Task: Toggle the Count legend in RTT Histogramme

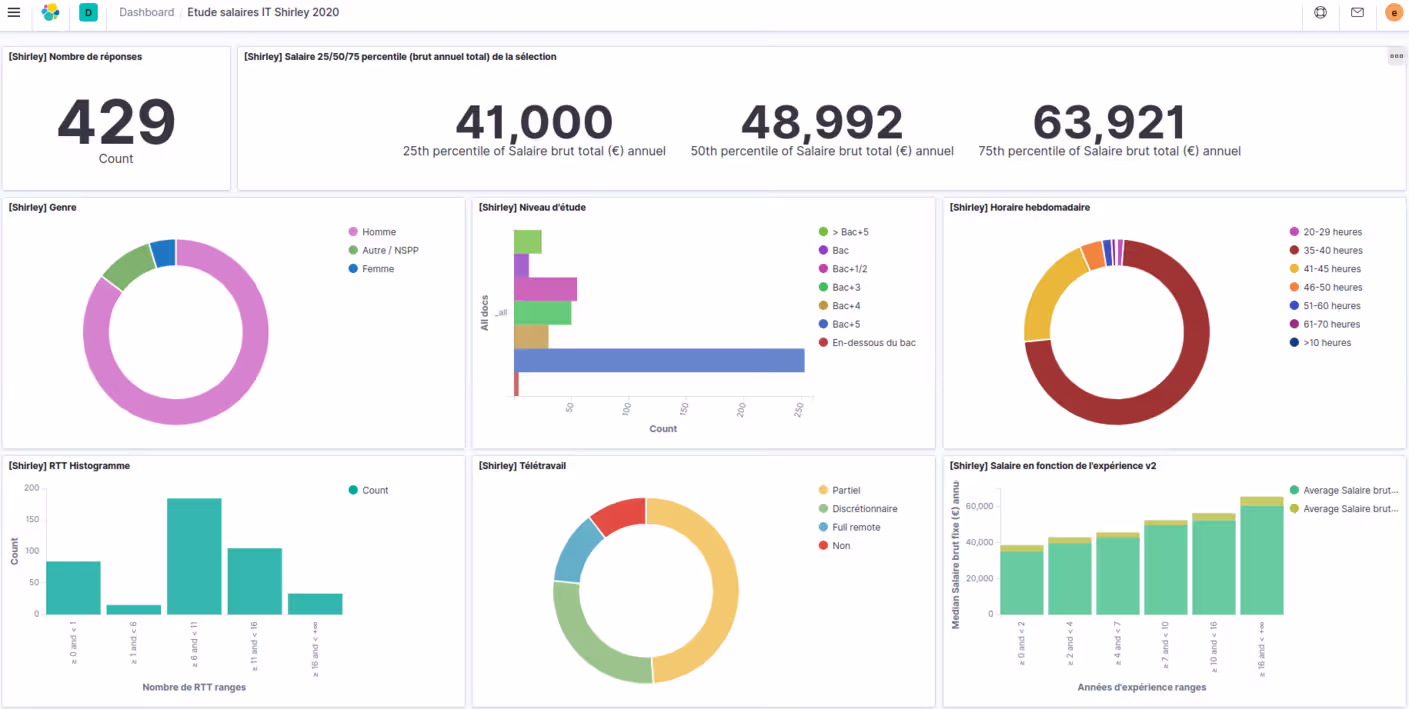Action: coord(375,490)
